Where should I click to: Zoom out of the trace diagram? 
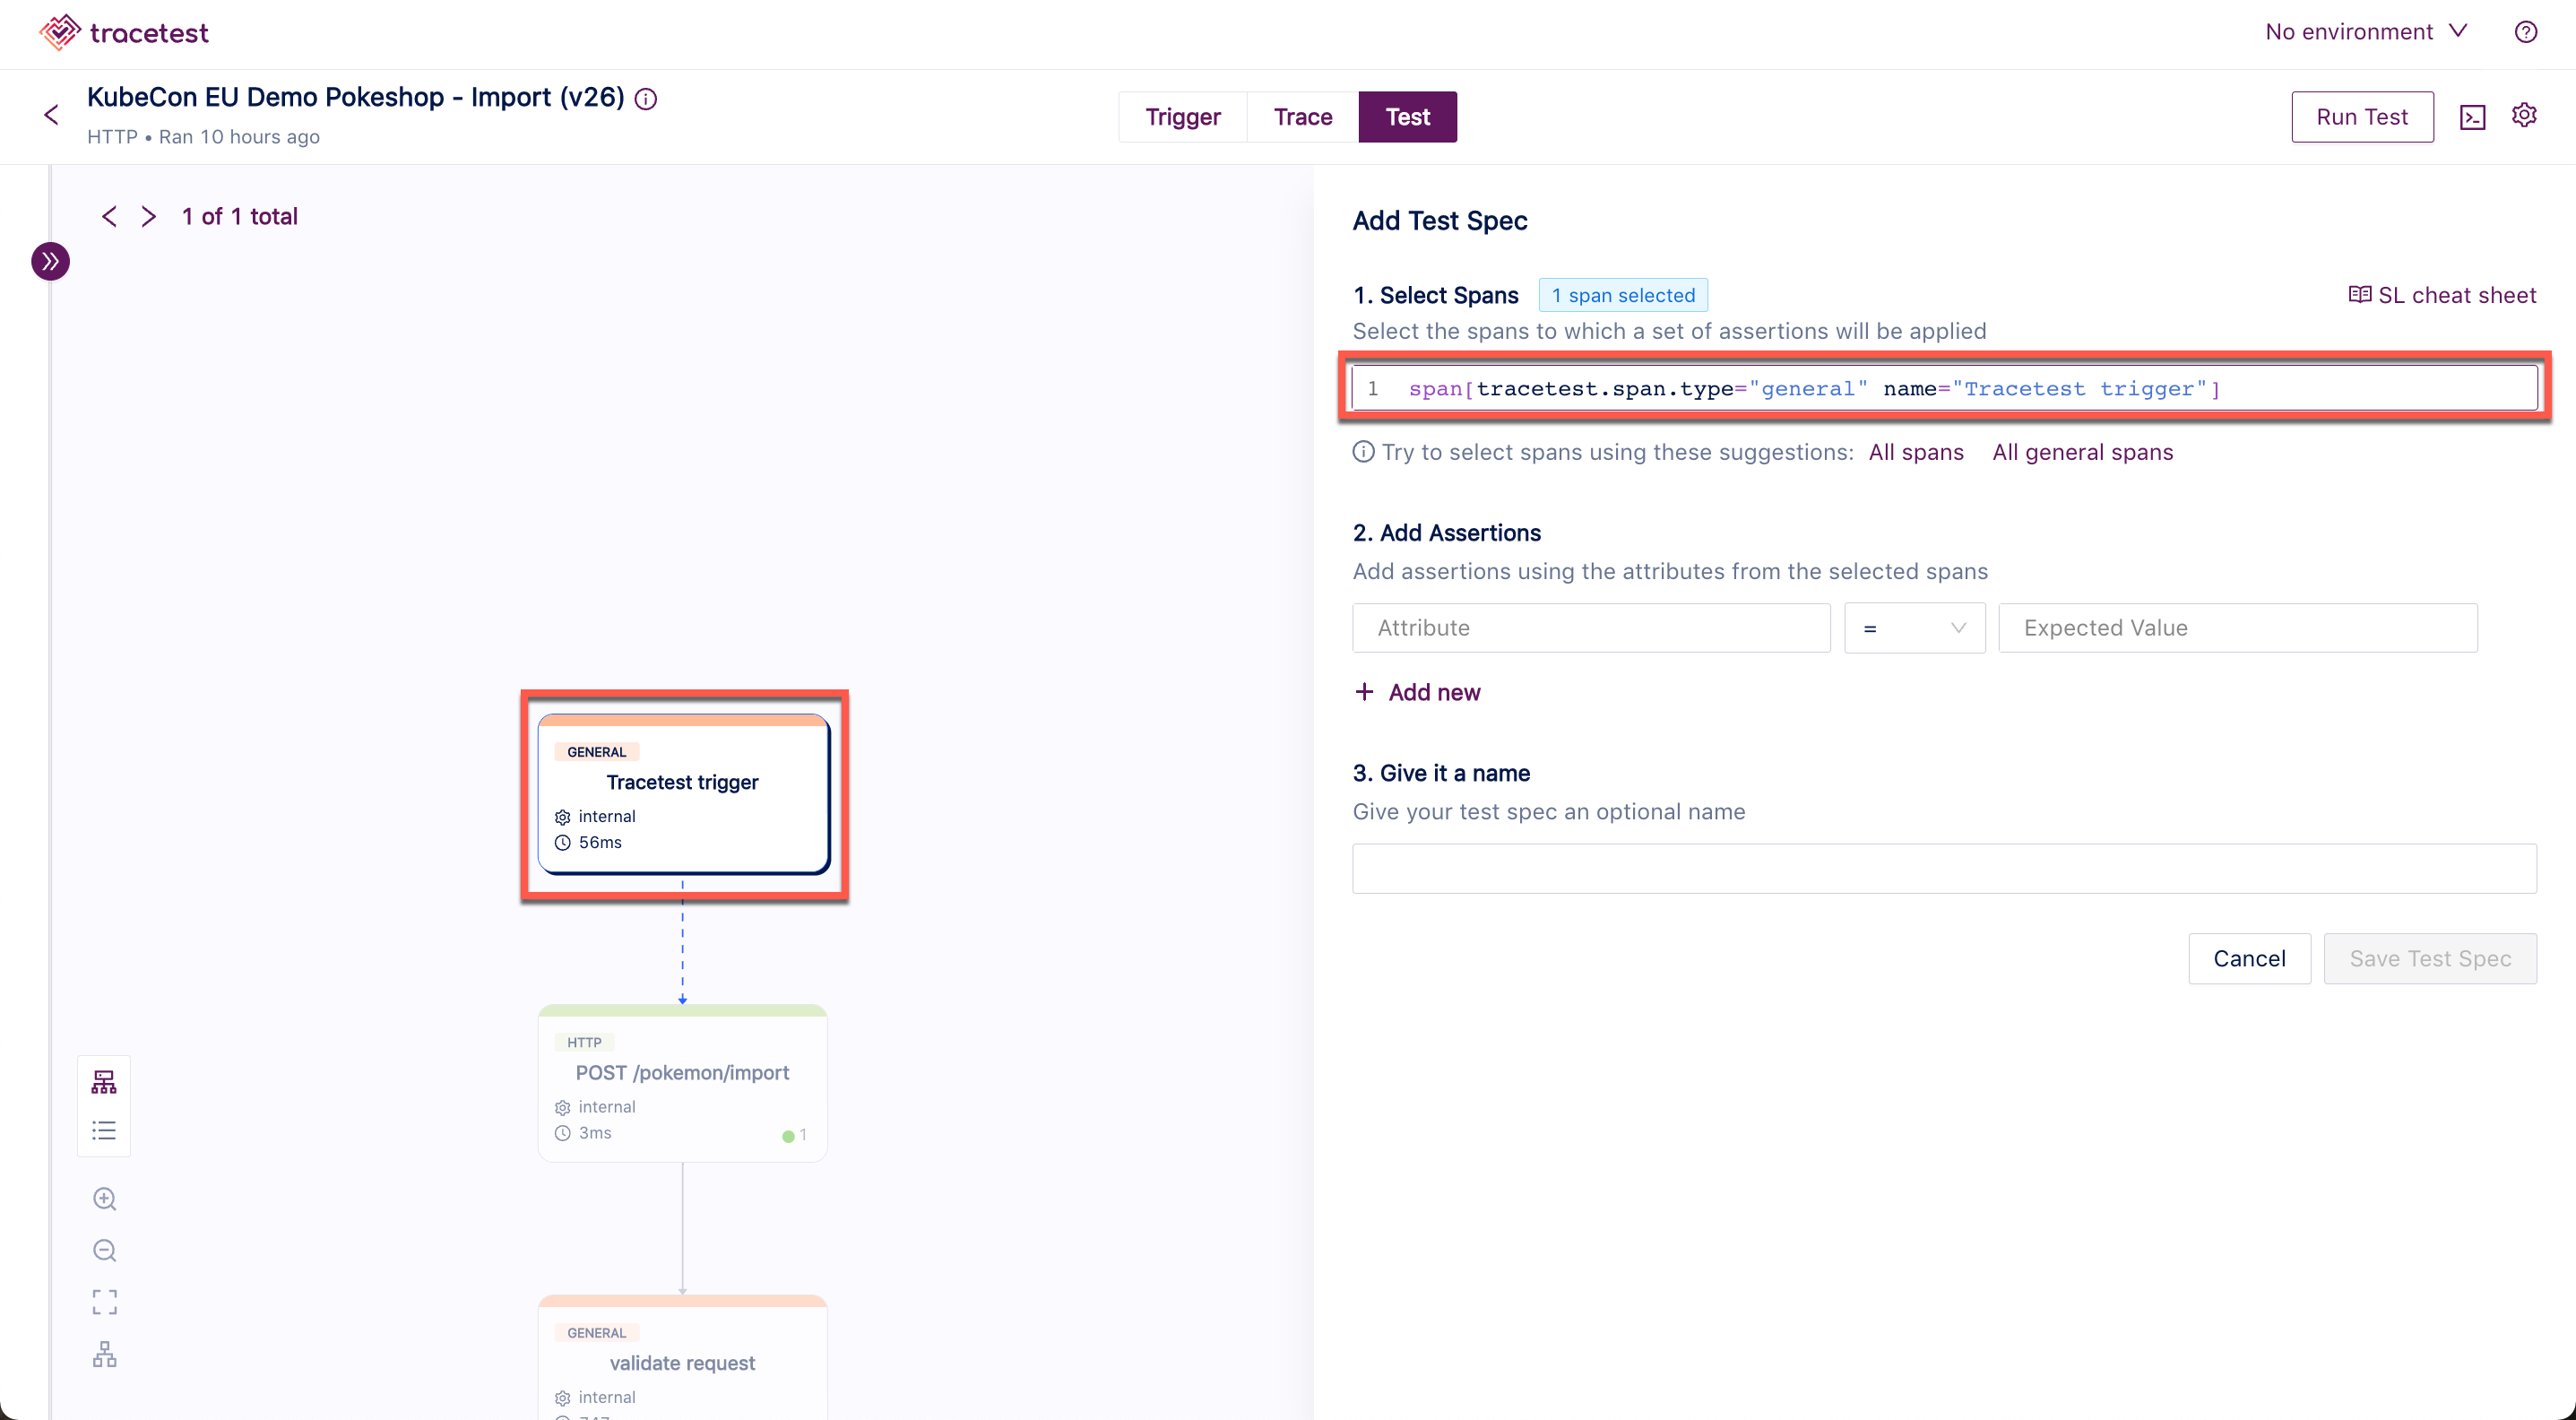point(104,1251)
